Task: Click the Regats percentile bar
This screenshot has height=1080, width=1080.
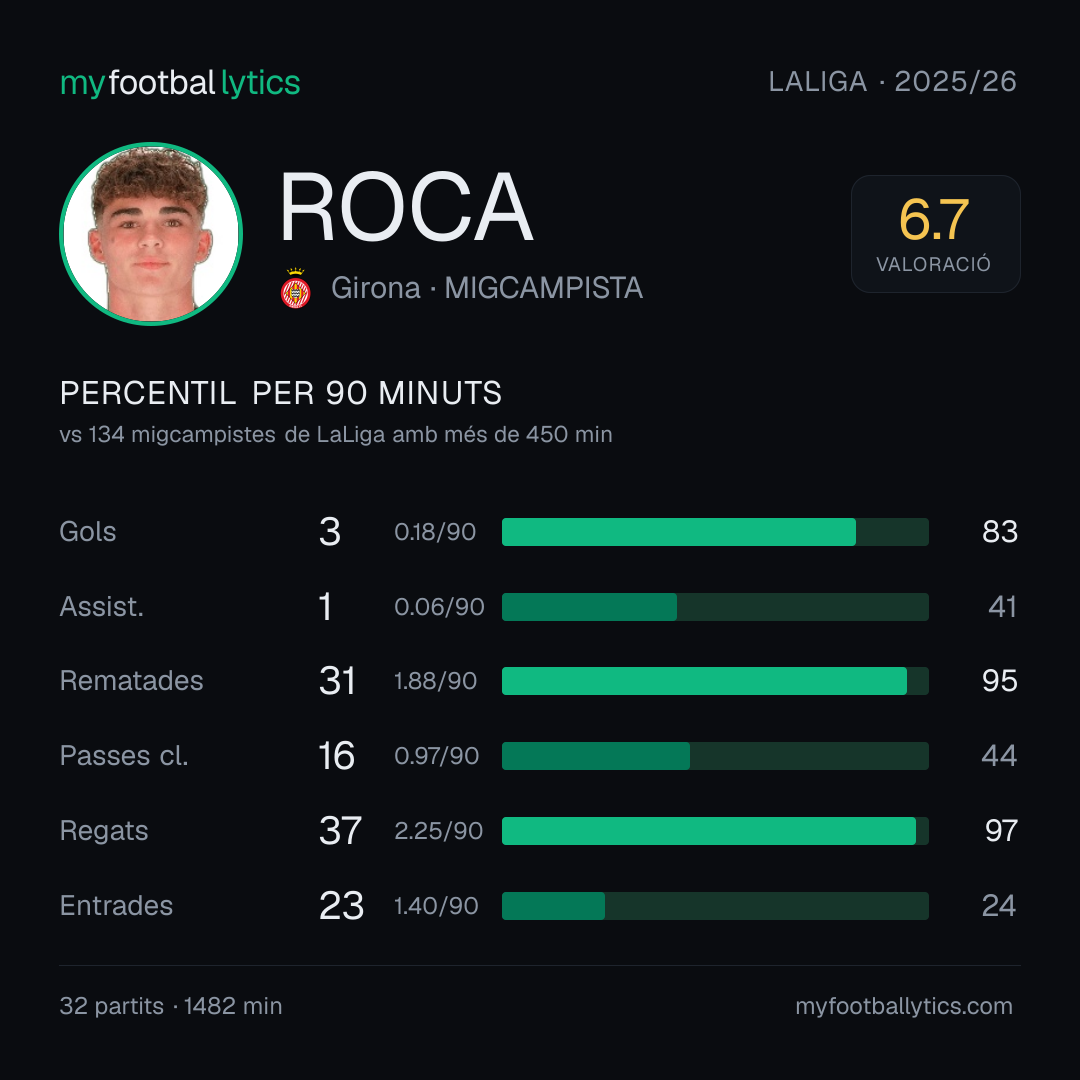Action: click(x=715, y=831)
